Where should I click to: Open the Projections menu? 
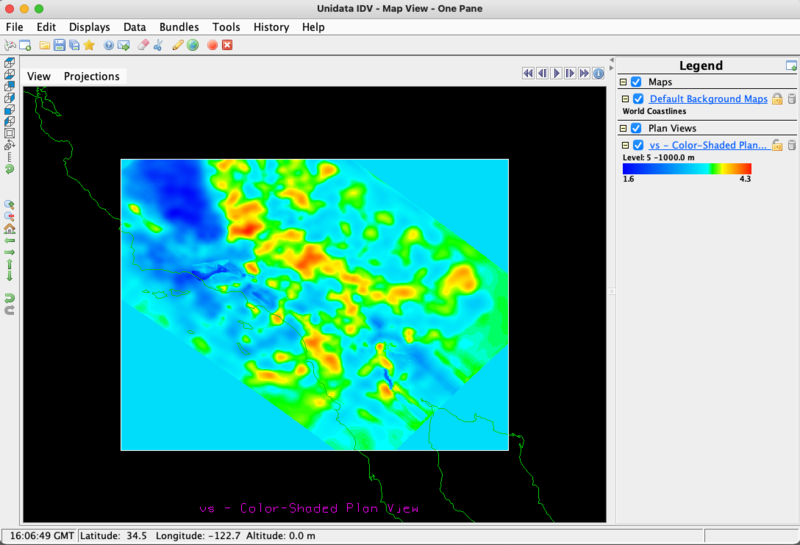[x=92, y=76]
